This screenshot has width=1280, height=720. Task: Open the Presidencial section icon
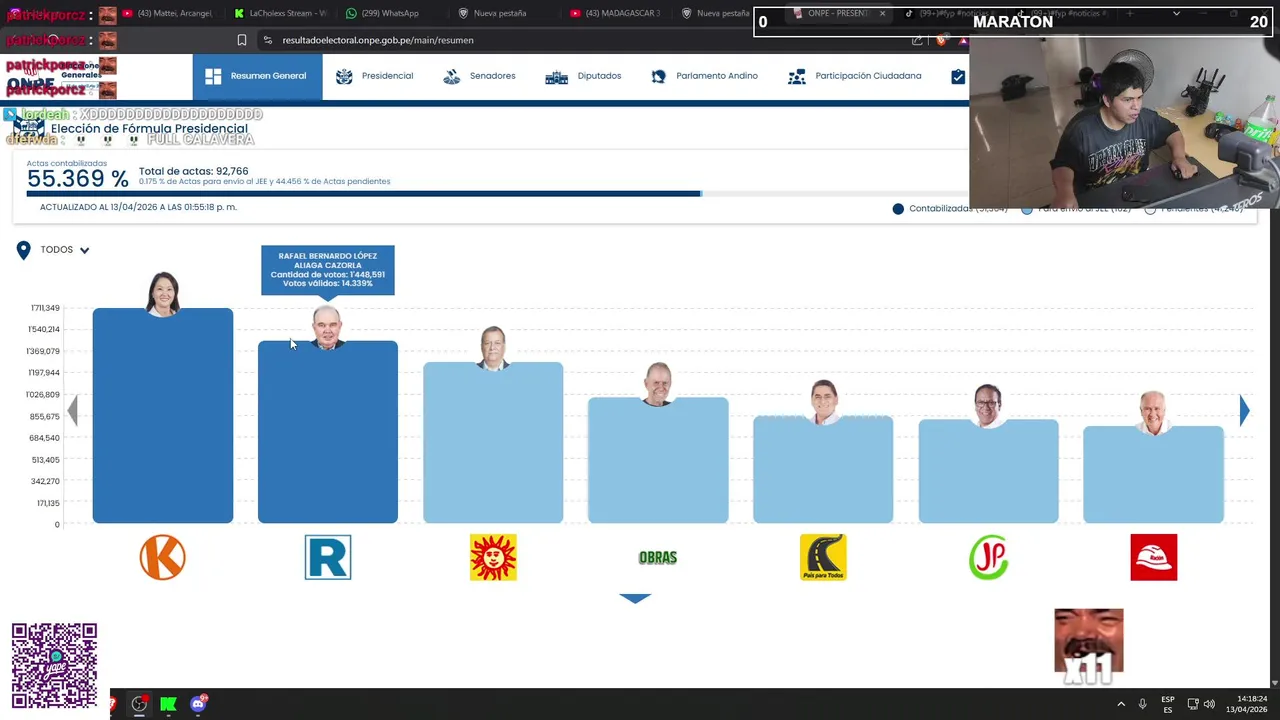pos(344,76)
